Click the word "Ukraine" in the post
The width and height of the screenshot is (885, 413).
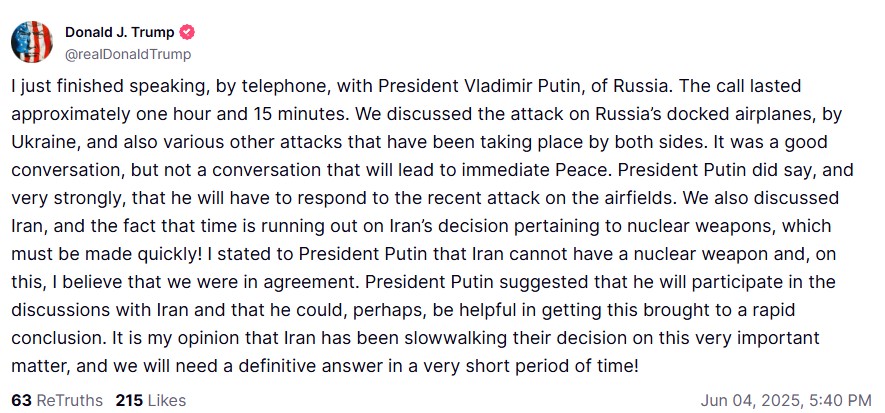44,142
